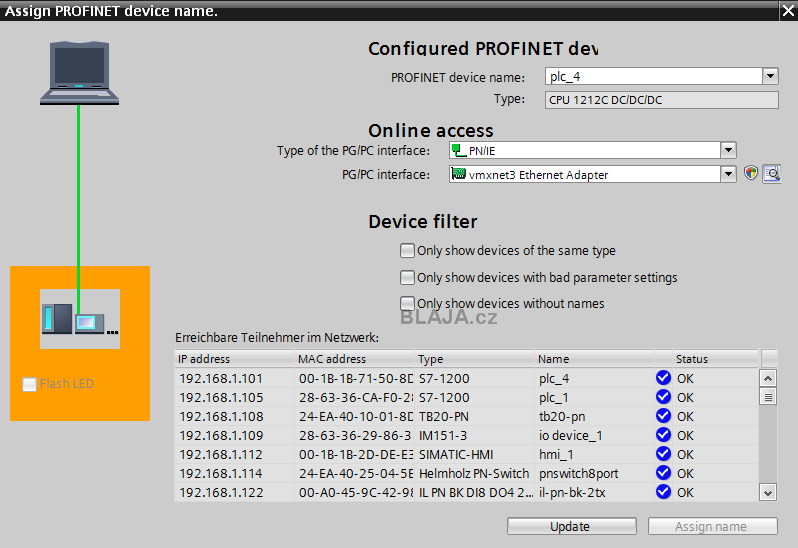This screenshot has width=798, height=548.
Task: Sort by the Status column header
Action: [716, 359]
